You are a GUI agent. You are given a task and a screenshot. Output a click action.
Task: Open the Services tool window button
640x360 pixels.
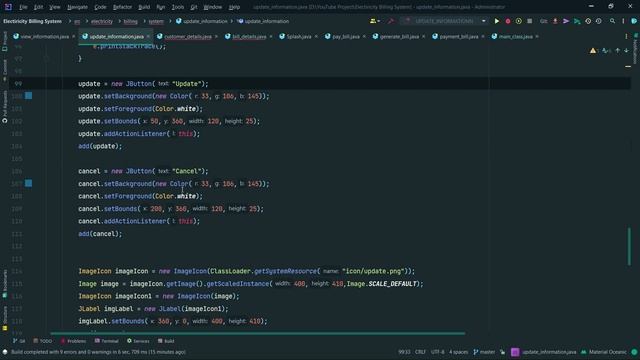[138, 341]
